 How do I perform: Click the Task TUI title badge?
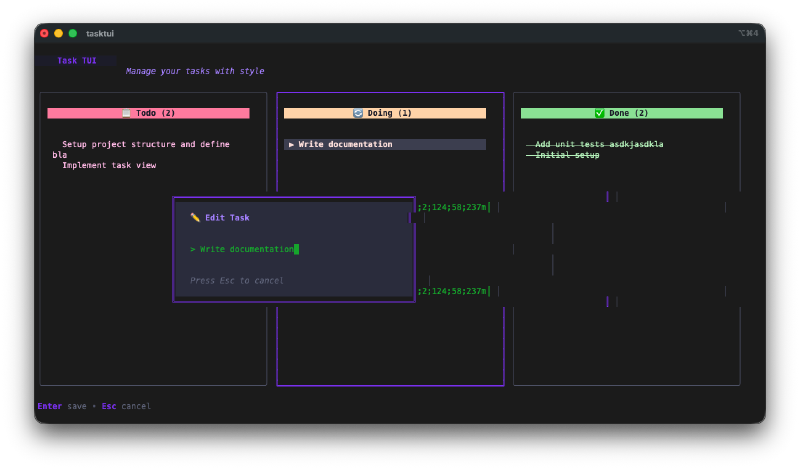tap(76, 61)
